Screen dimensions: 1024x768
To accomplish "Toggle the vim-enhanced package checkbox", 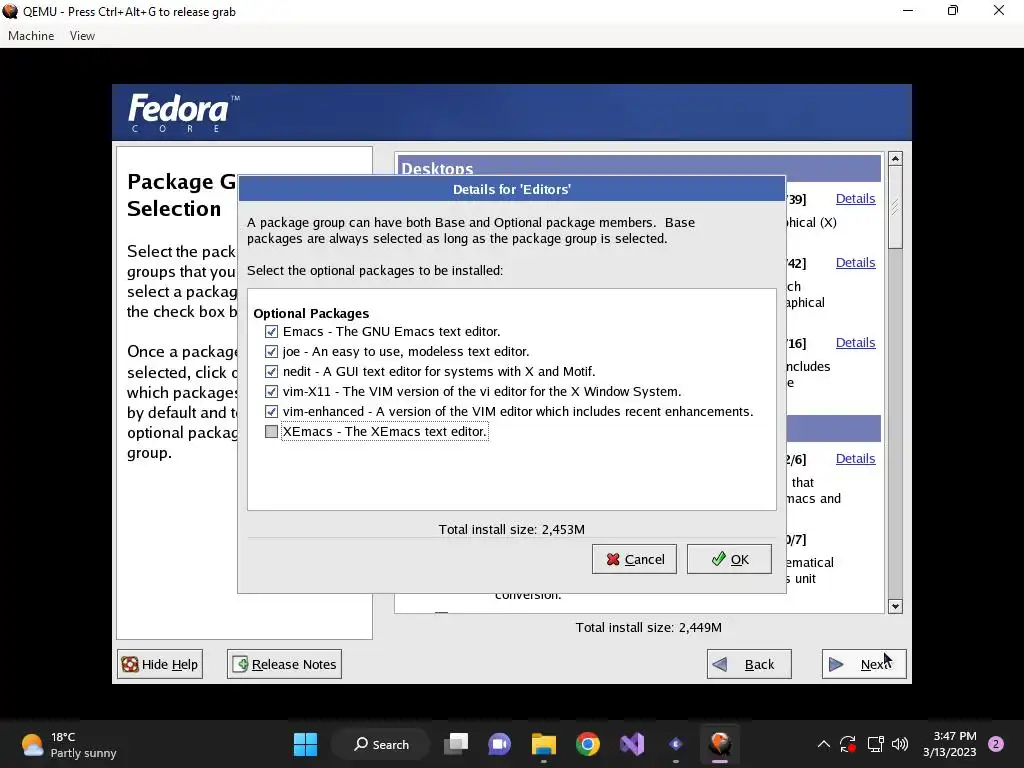I will [271, 412].
